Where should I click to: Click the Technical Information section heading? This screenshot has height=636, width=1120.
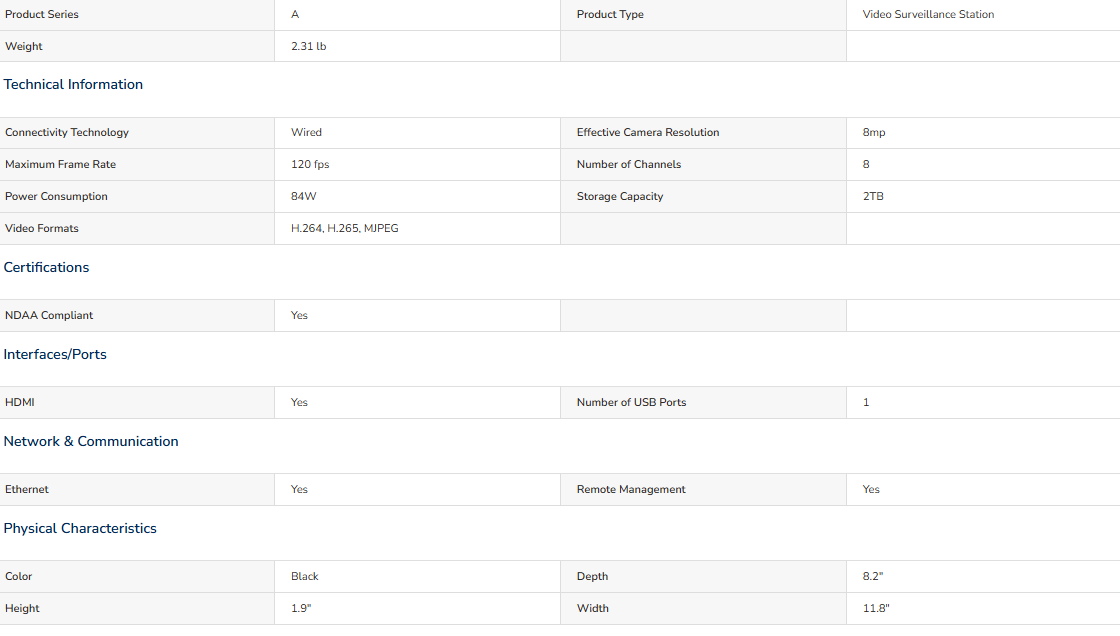coord(73,85)
